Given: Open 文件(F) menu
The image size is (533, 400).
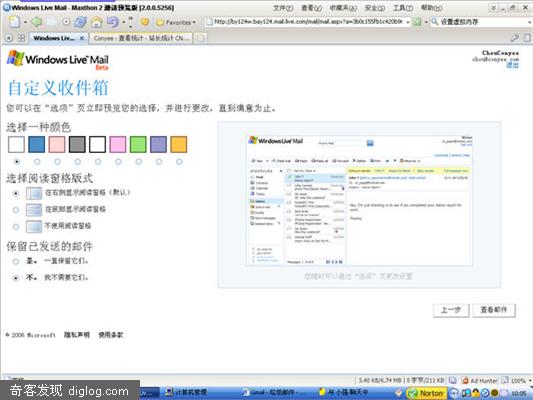Looking at the screenshot, I should point(283,8).
